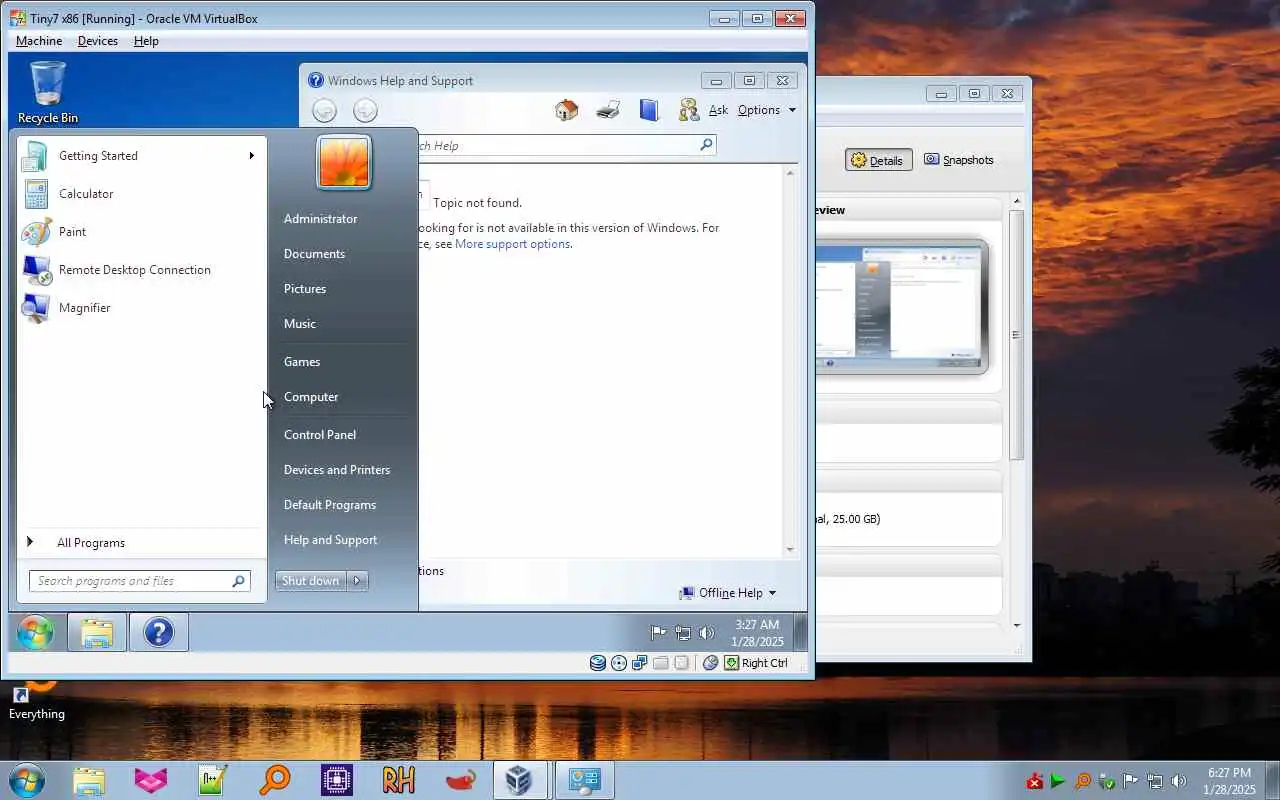Click the orange magnifier host taskbar icon
Viewport: 1280px width, 800px height.
point(274,780)
